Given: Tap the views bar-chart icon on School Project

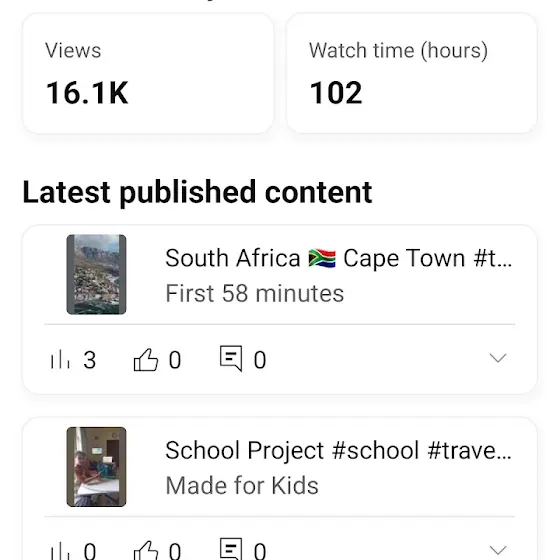Looking at the screenshot, I should pyautogui.click(x=60, y=551).
